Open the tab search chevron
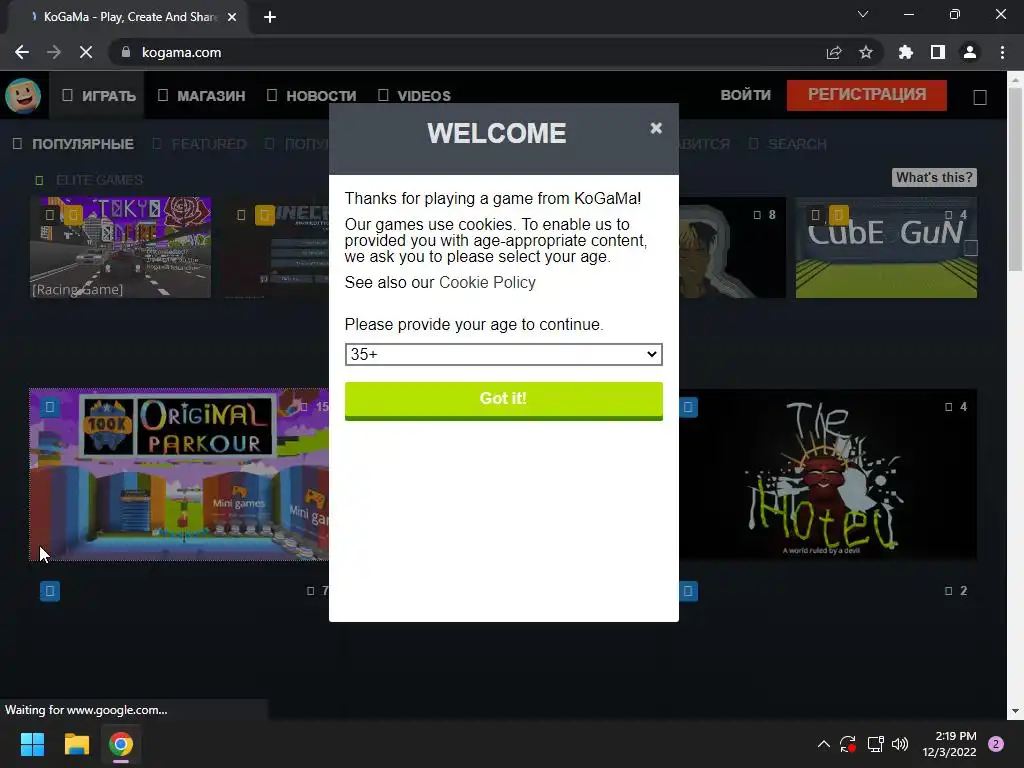Screen dimensions: 1024x768 point(863,14)
